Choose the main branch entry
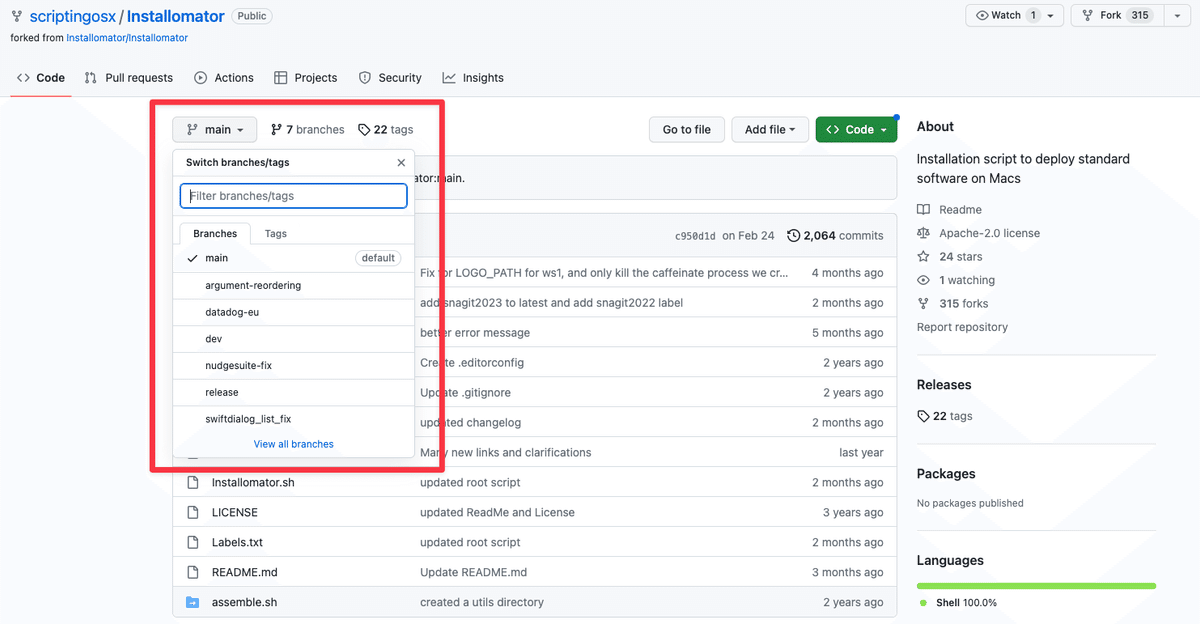 pos(293,258)
